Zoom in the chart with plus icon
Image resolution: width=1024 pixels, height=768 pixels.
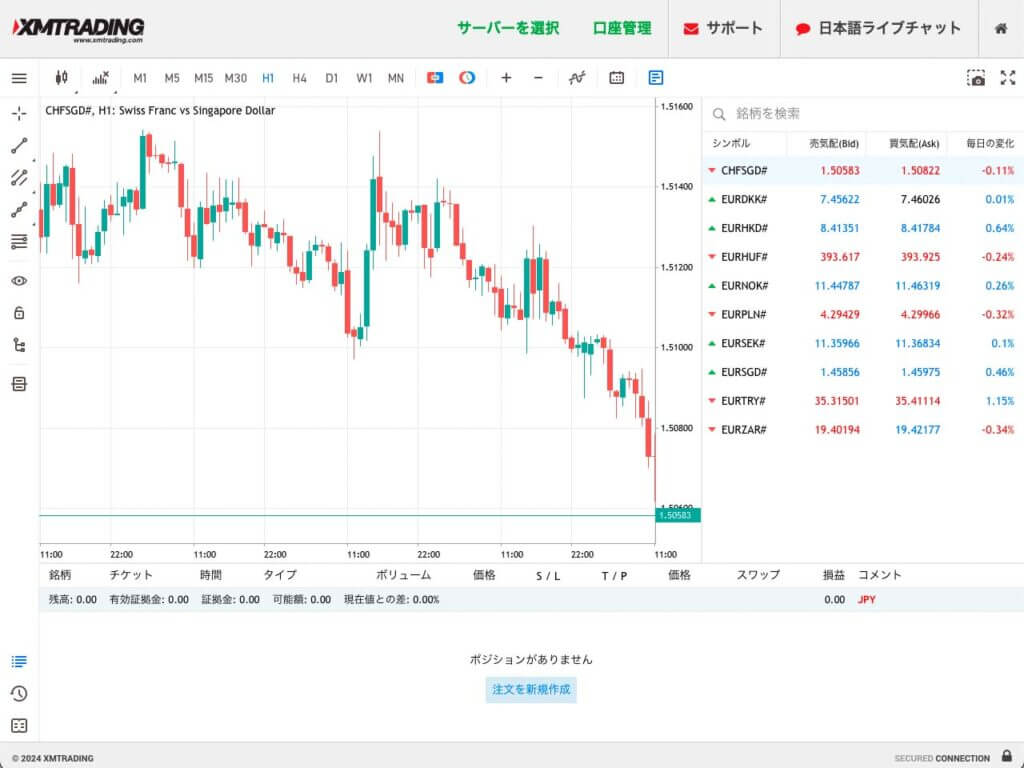506,78
